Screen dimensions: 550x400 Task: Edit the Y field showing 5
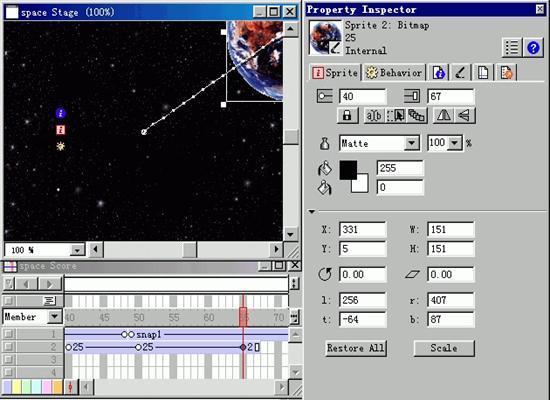coord(362,249)
